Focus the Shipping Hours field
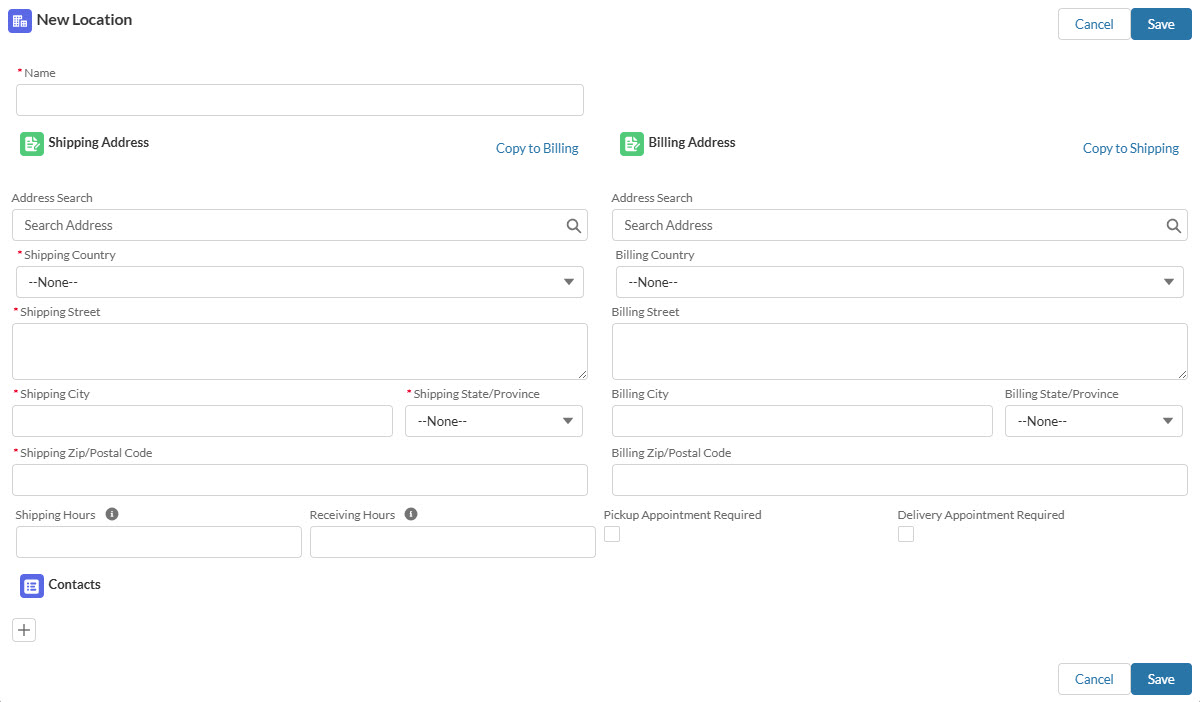Image resolution: width=1200 pixels, height=702 pixels. (159, 542)
